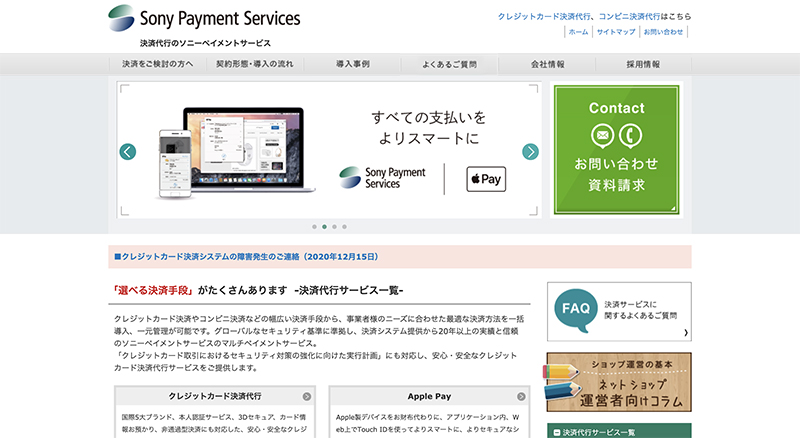Click the Apple Pay carousel slide image

329,150
